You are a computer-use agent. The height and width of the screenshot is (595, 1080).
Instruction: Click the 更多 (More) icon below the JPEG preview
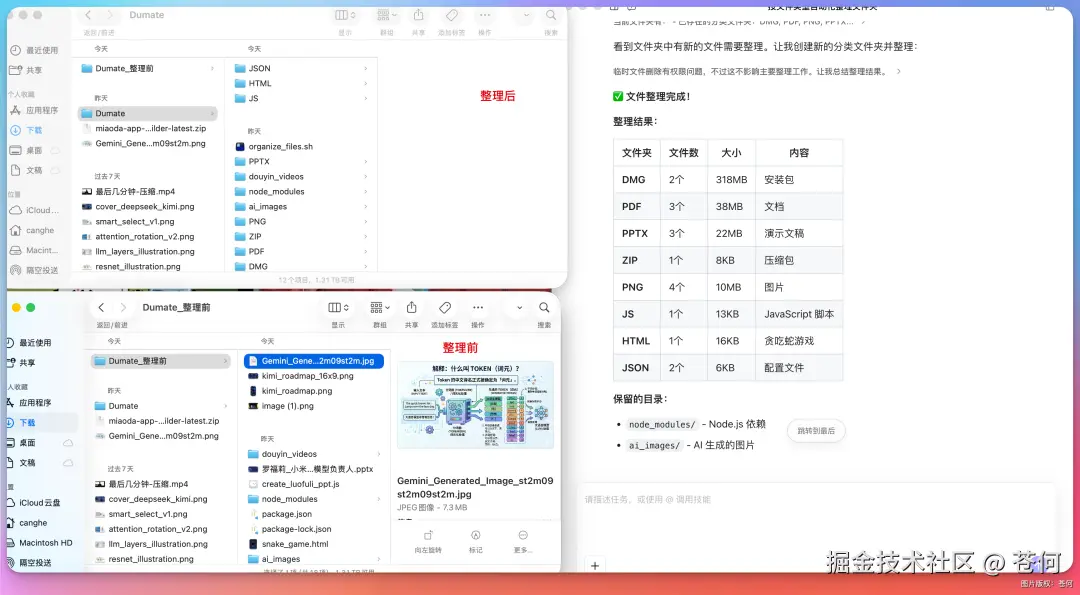click(521, 538)
